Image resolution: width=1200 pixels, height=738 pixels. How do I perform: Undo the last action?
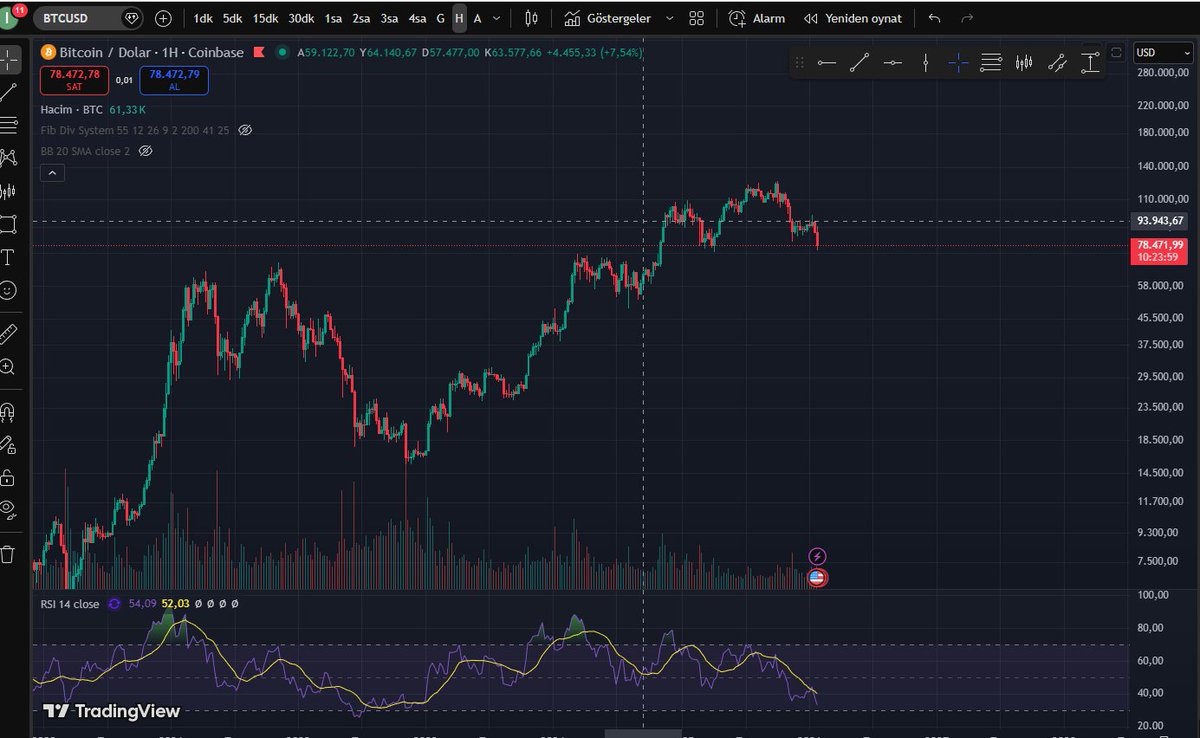click(x=934, y=18)
